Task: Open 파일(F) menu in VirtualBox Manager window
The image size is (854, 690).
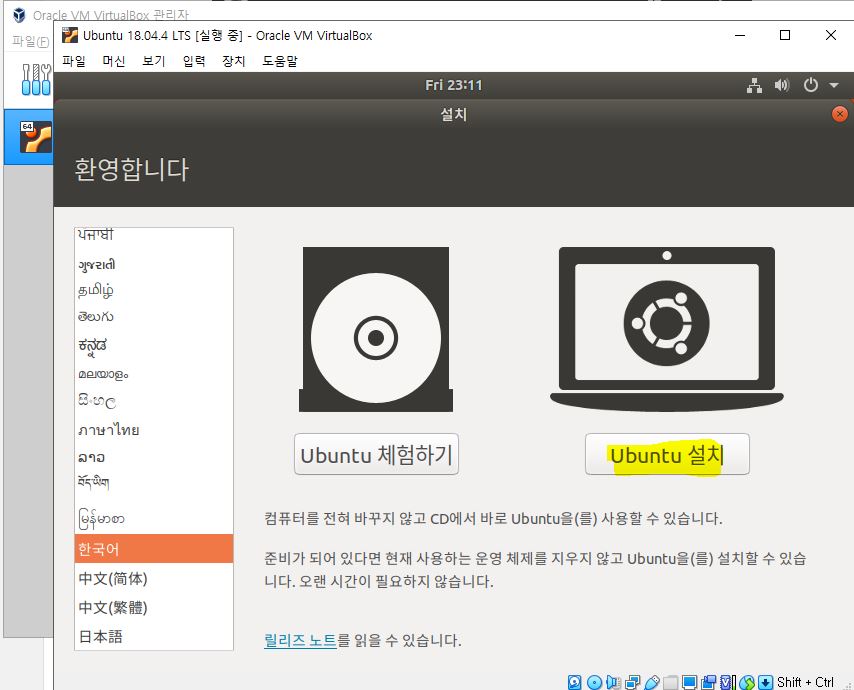Action: point(30,41)
